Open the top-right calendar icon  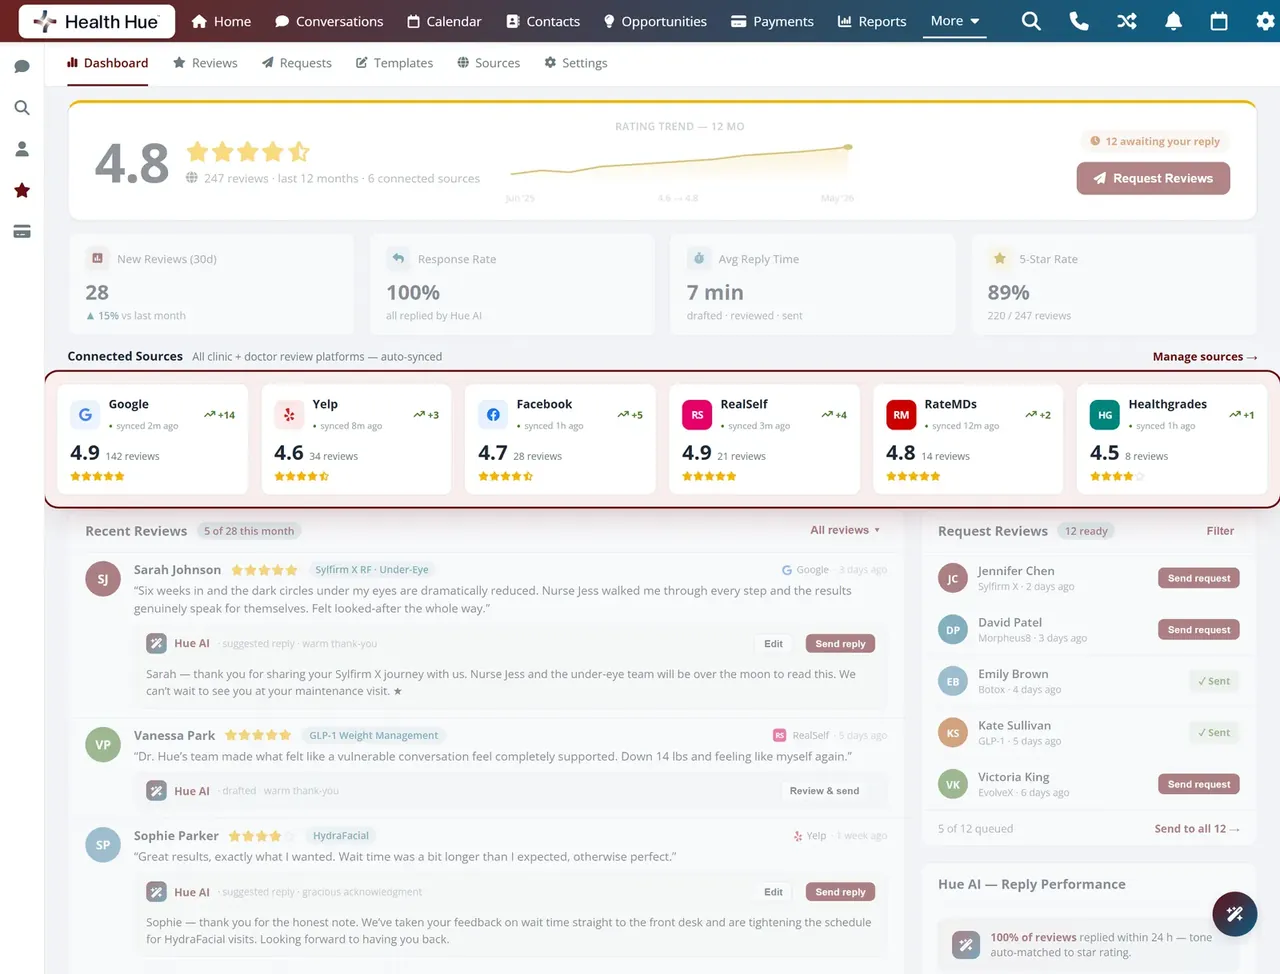tap(1219, 21)
